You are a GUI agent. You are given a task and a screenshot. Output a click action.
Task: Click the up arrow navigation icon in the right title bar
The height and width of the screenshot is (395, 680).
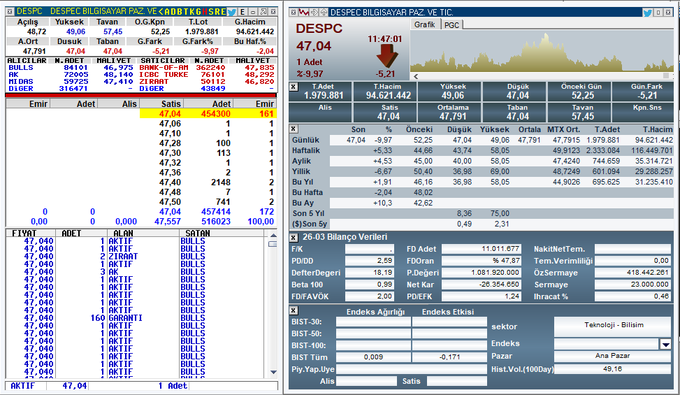(x=324, y=13)
